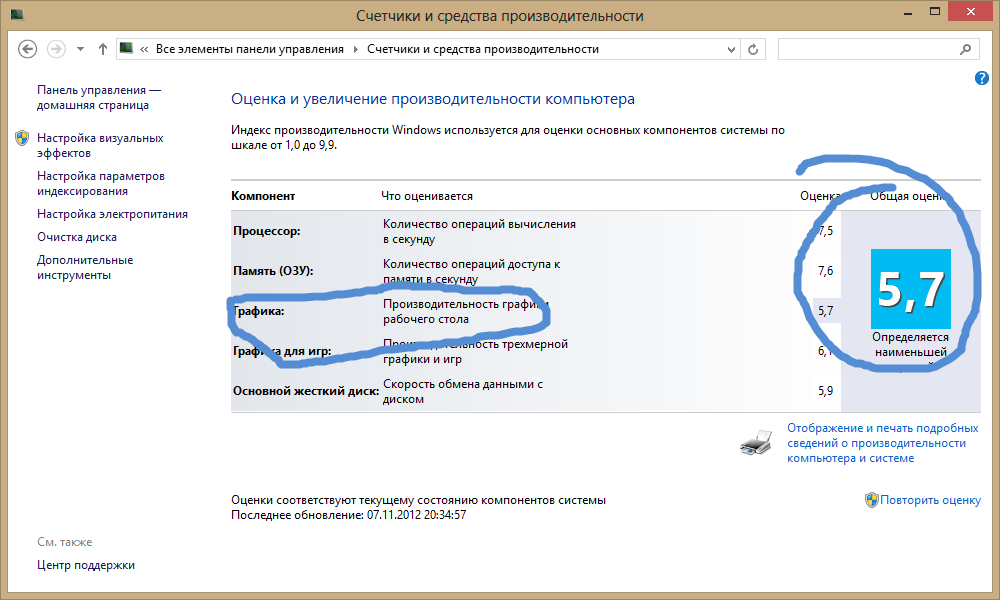This screenshot has width=1000, height=600.
Task: Click 'Скорость обмена данными с диском' description
Action: click(x=462, y=391)
